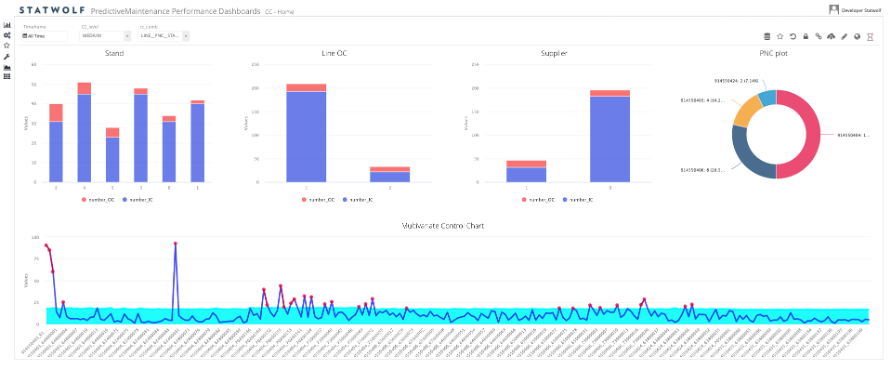Click the undo arrow toolbar icon
Viewport: 892px width, 370px height.
(792, 36)
